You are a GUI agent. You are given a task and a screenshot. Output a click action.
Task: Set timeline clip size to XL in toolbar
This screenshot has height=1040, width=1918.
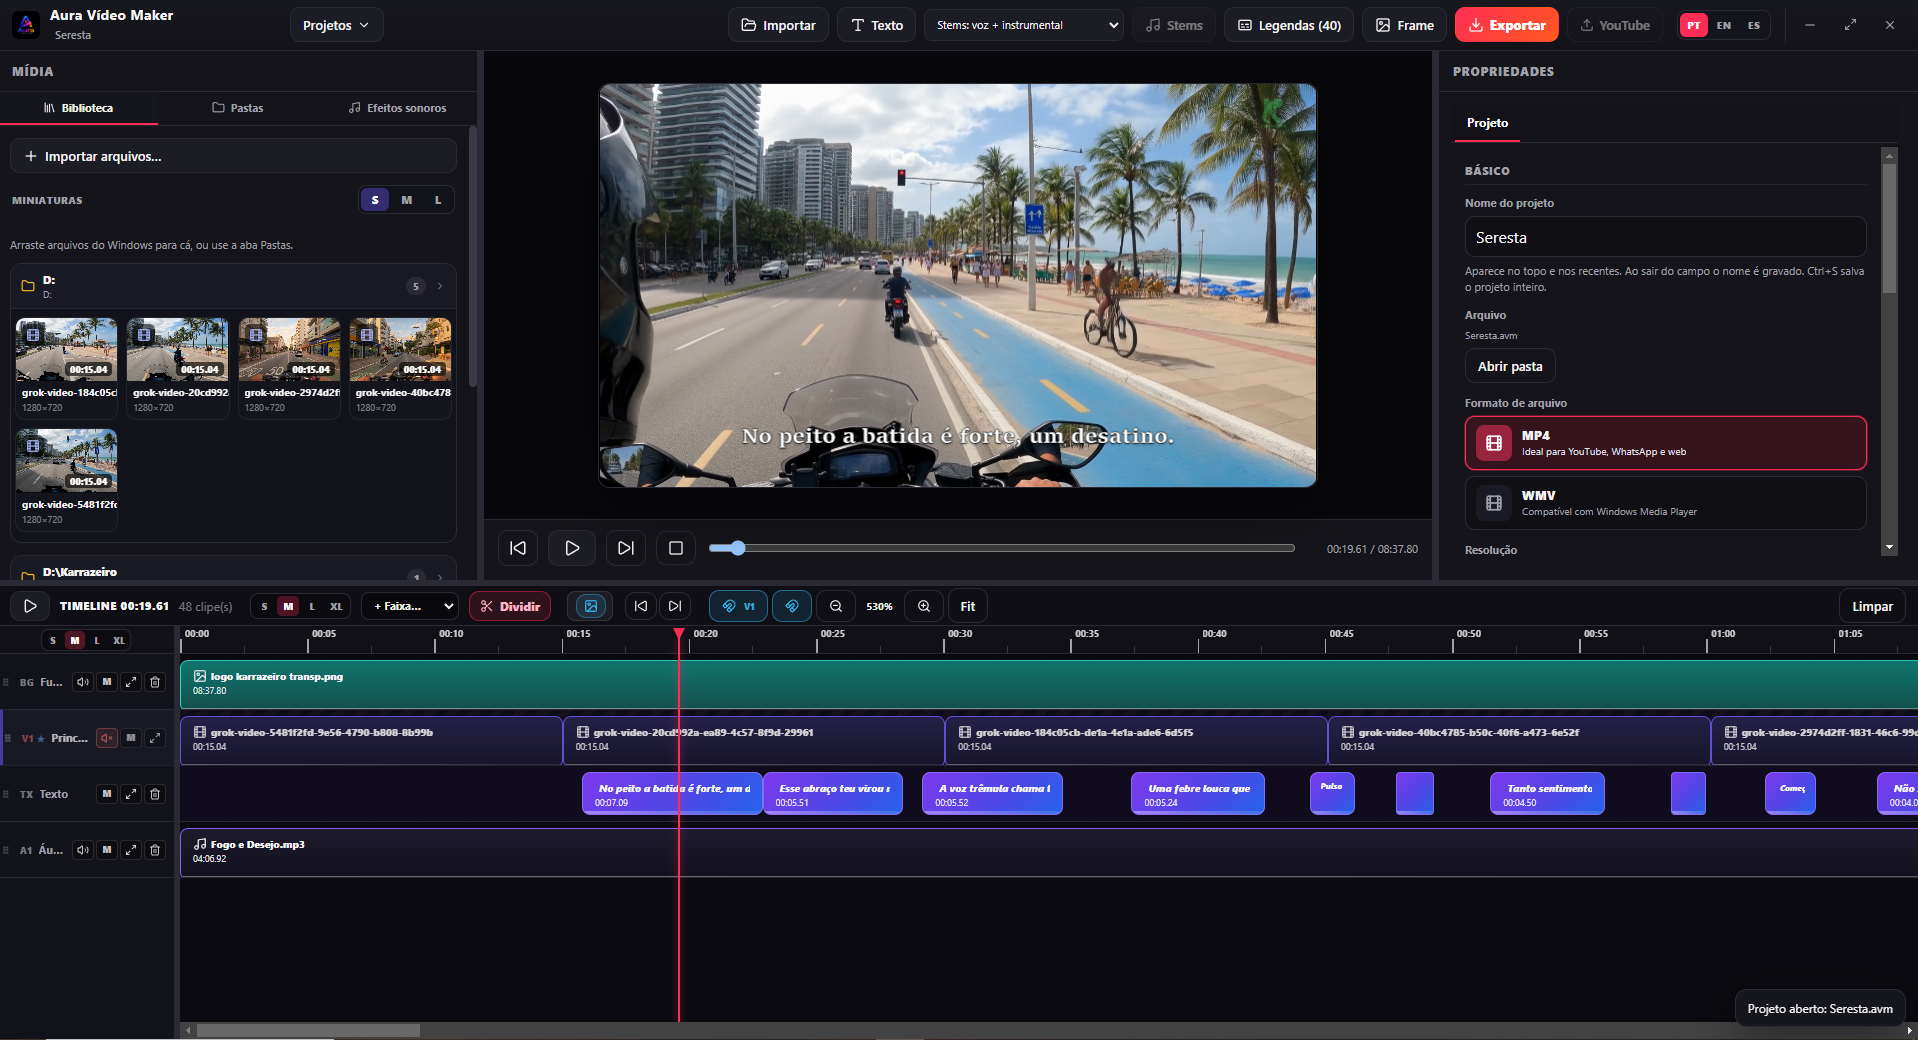336,606
